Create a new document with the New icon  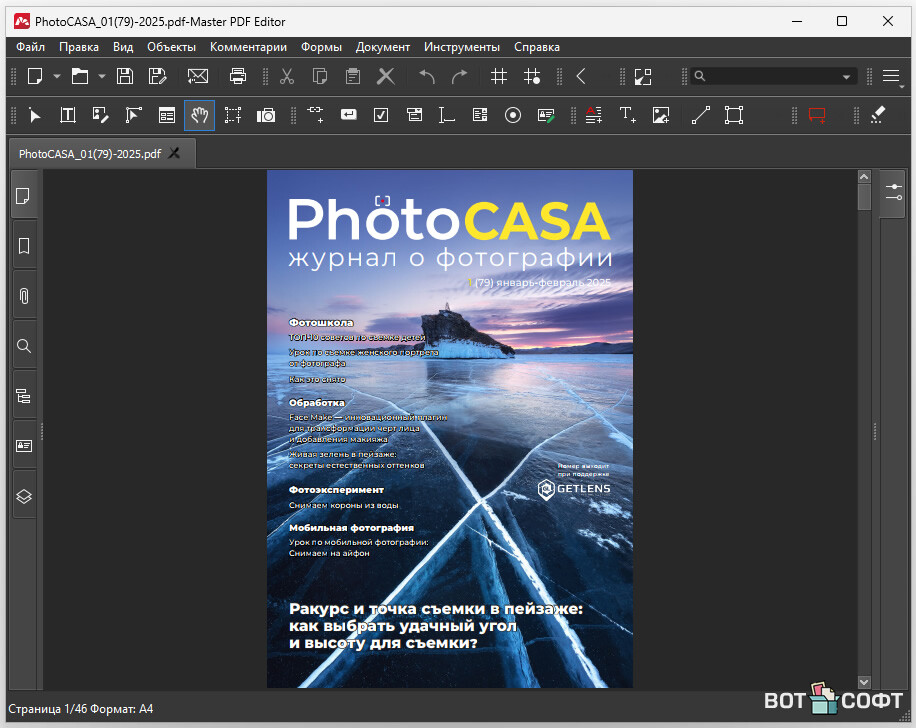(35, 76)
